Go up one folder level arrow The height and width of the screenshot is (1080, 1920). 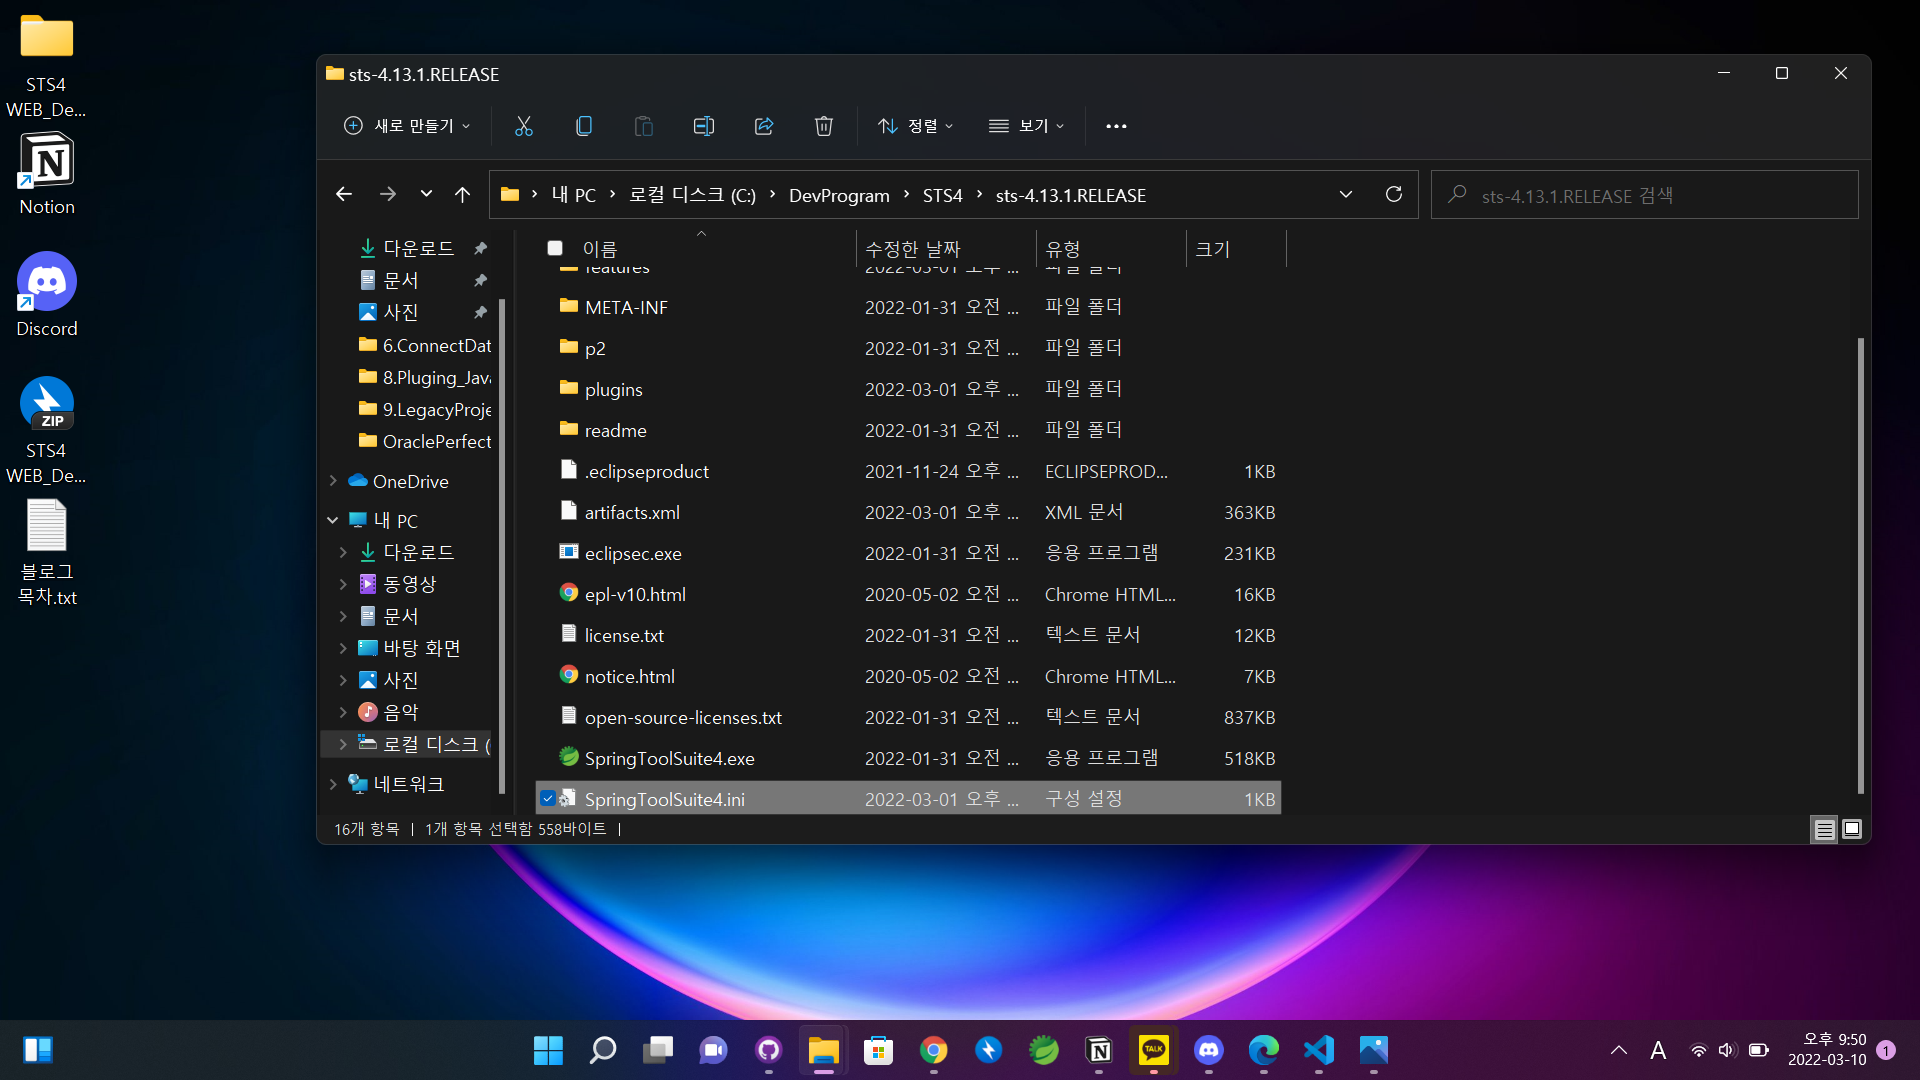pos(462,194)
